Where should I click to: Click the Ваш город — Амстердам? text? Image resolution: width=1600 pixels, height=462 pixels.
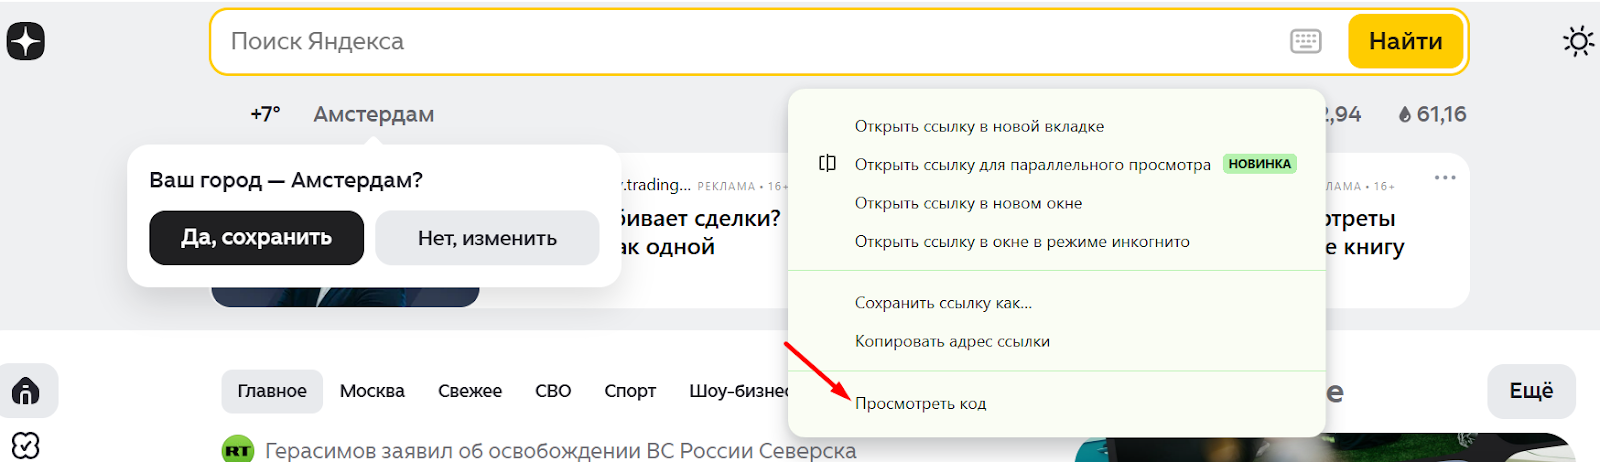click(286, 180)
